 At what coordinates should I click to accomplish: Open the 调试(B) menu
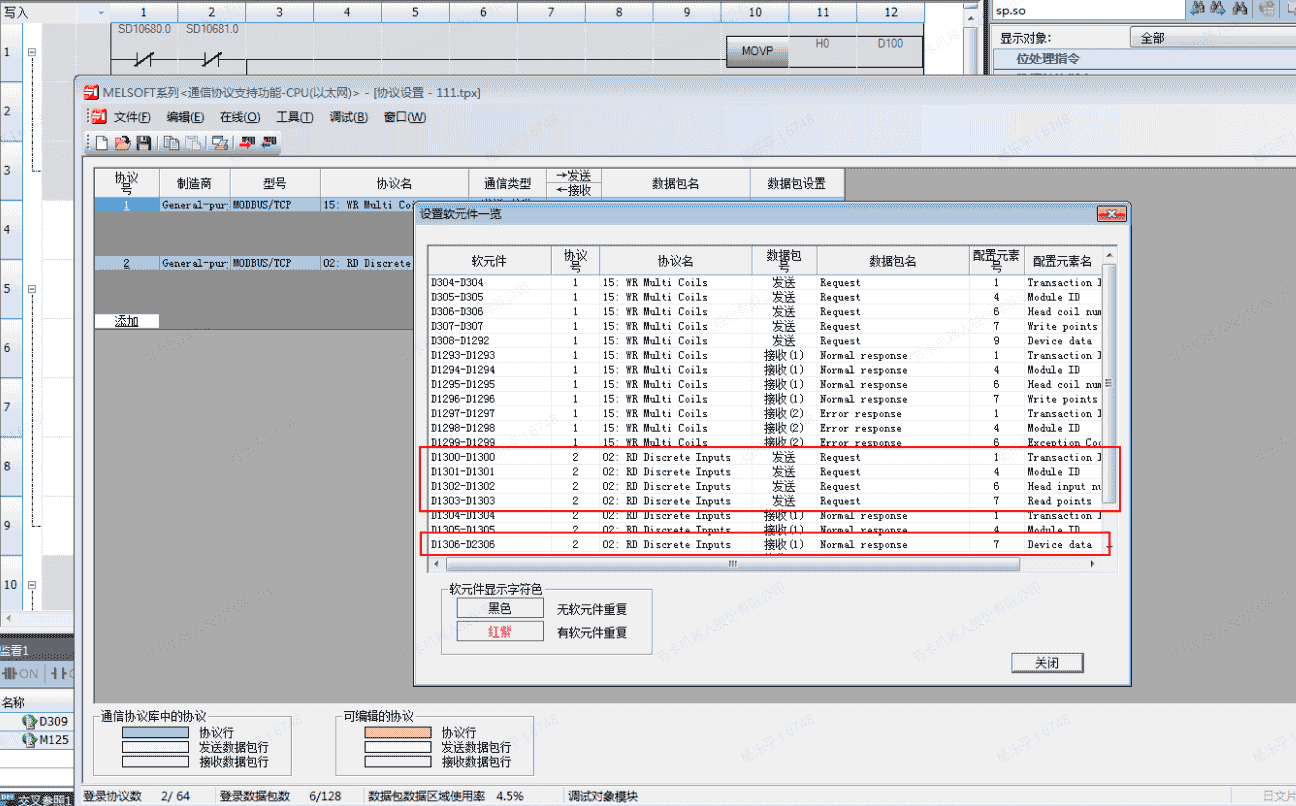348,117
